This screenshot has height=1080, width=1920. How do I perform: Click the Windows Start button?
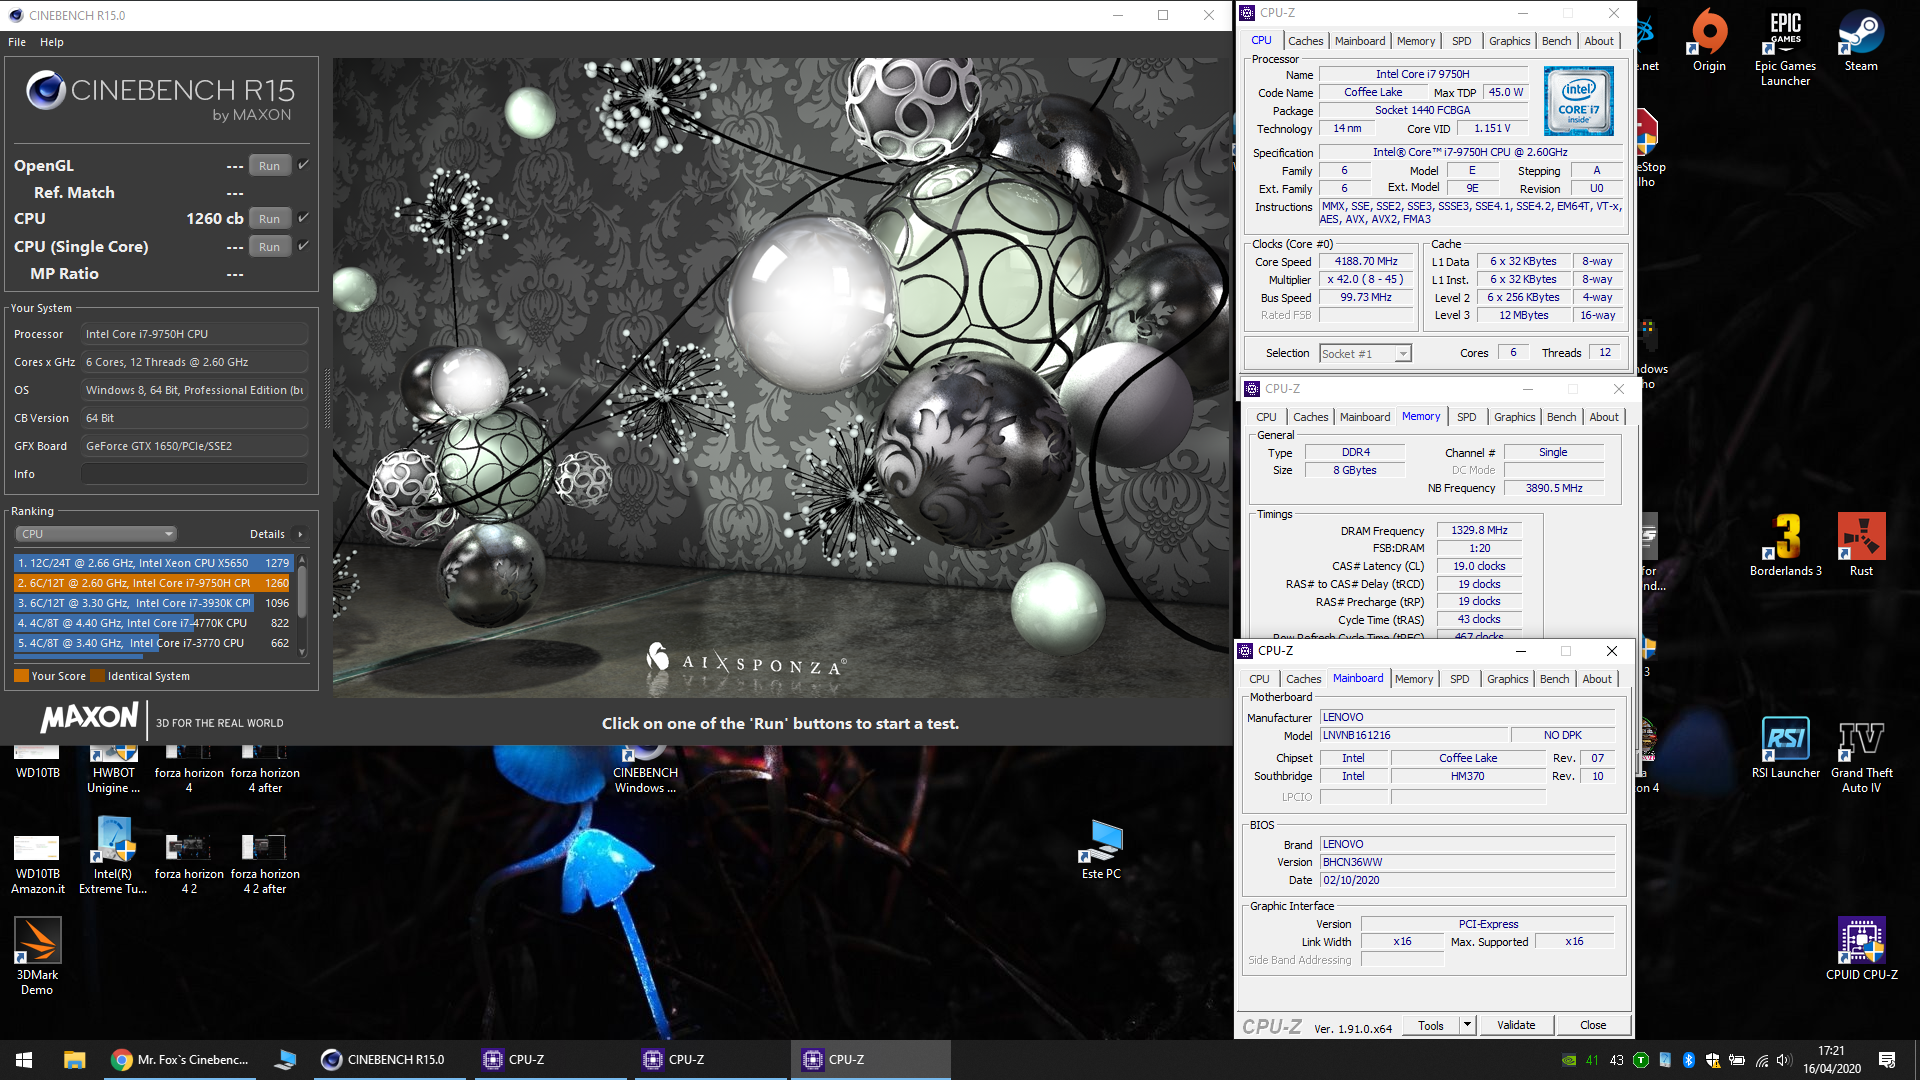(x=24, y=1060)
